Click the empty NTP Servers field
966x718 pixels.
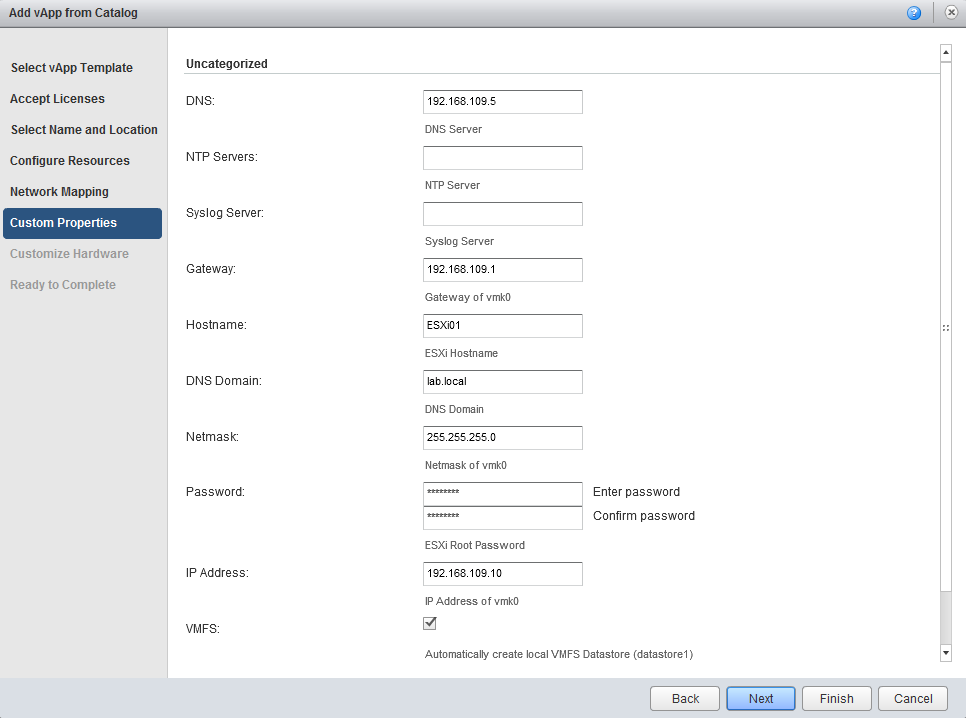click(502, 158)
